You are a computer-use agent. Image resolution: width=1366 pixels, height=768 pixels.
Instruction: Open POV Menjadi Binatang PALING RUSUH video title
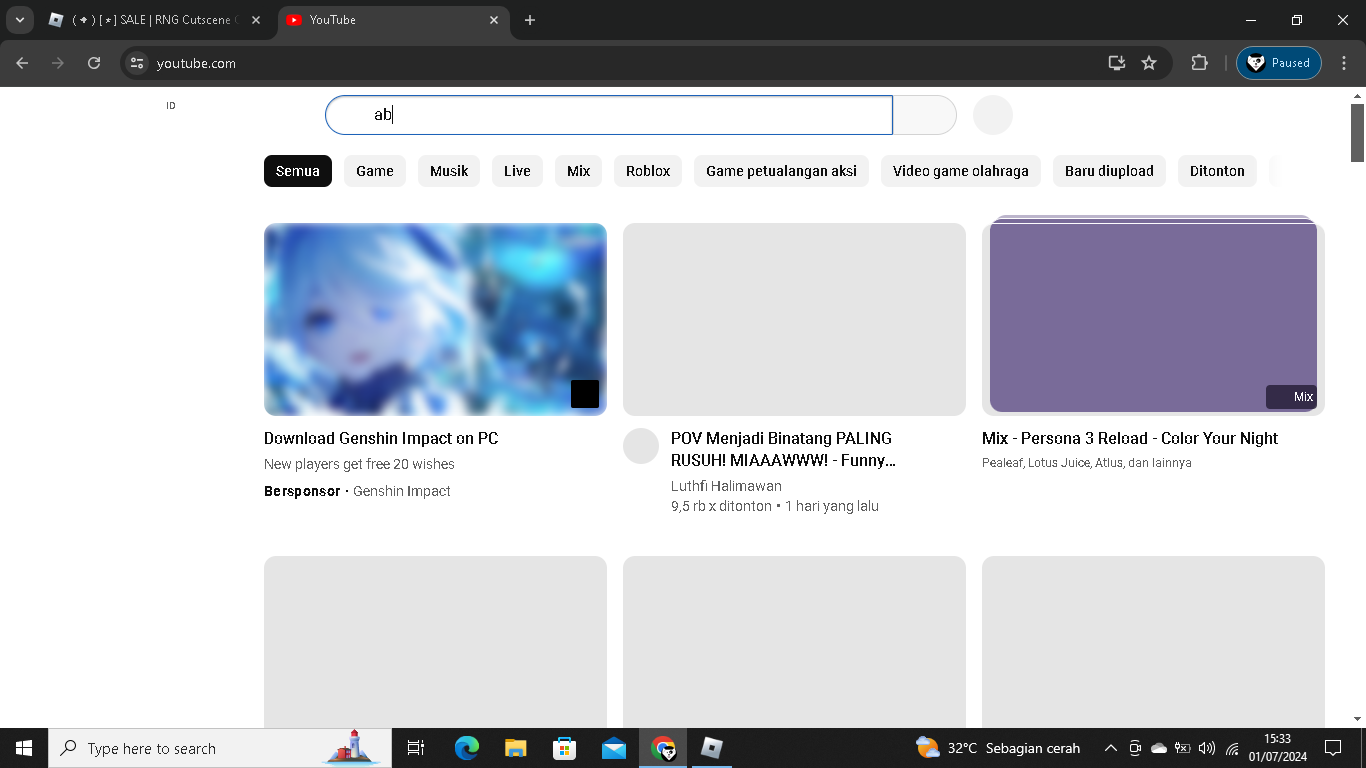pos(783,449)
